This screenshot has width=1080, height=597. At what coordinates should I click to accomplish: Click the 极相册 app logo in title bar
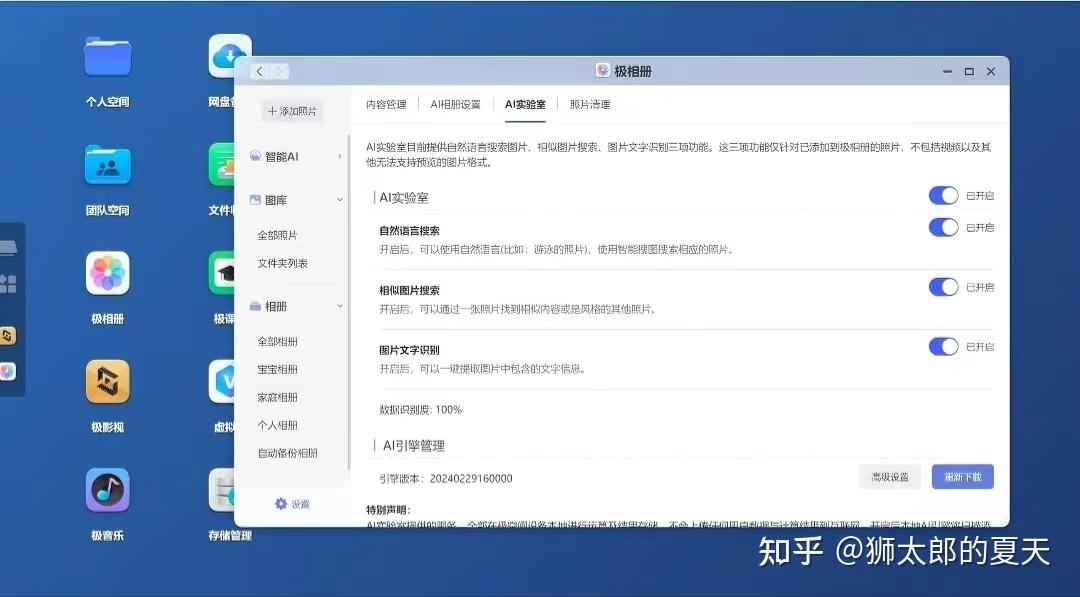coord(603,71)
